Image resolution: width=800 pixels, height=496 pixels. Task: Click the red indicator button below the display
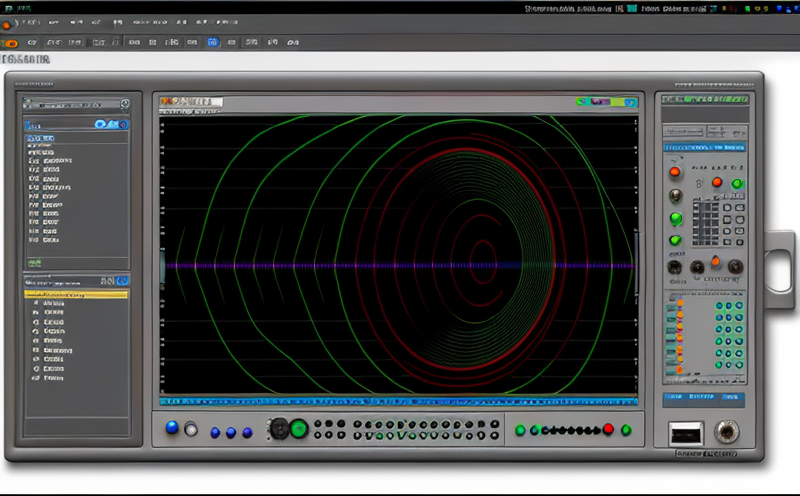(607, 429)
